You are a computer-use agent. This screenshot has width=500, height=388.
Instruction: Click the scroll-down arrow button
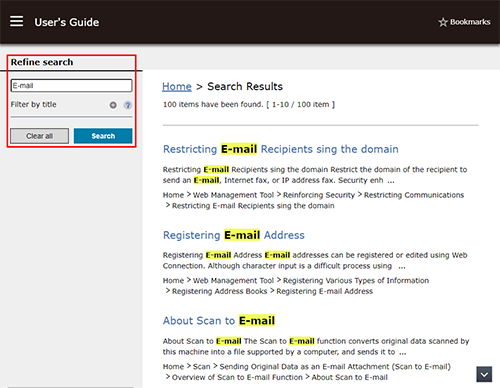click(484, 374)
